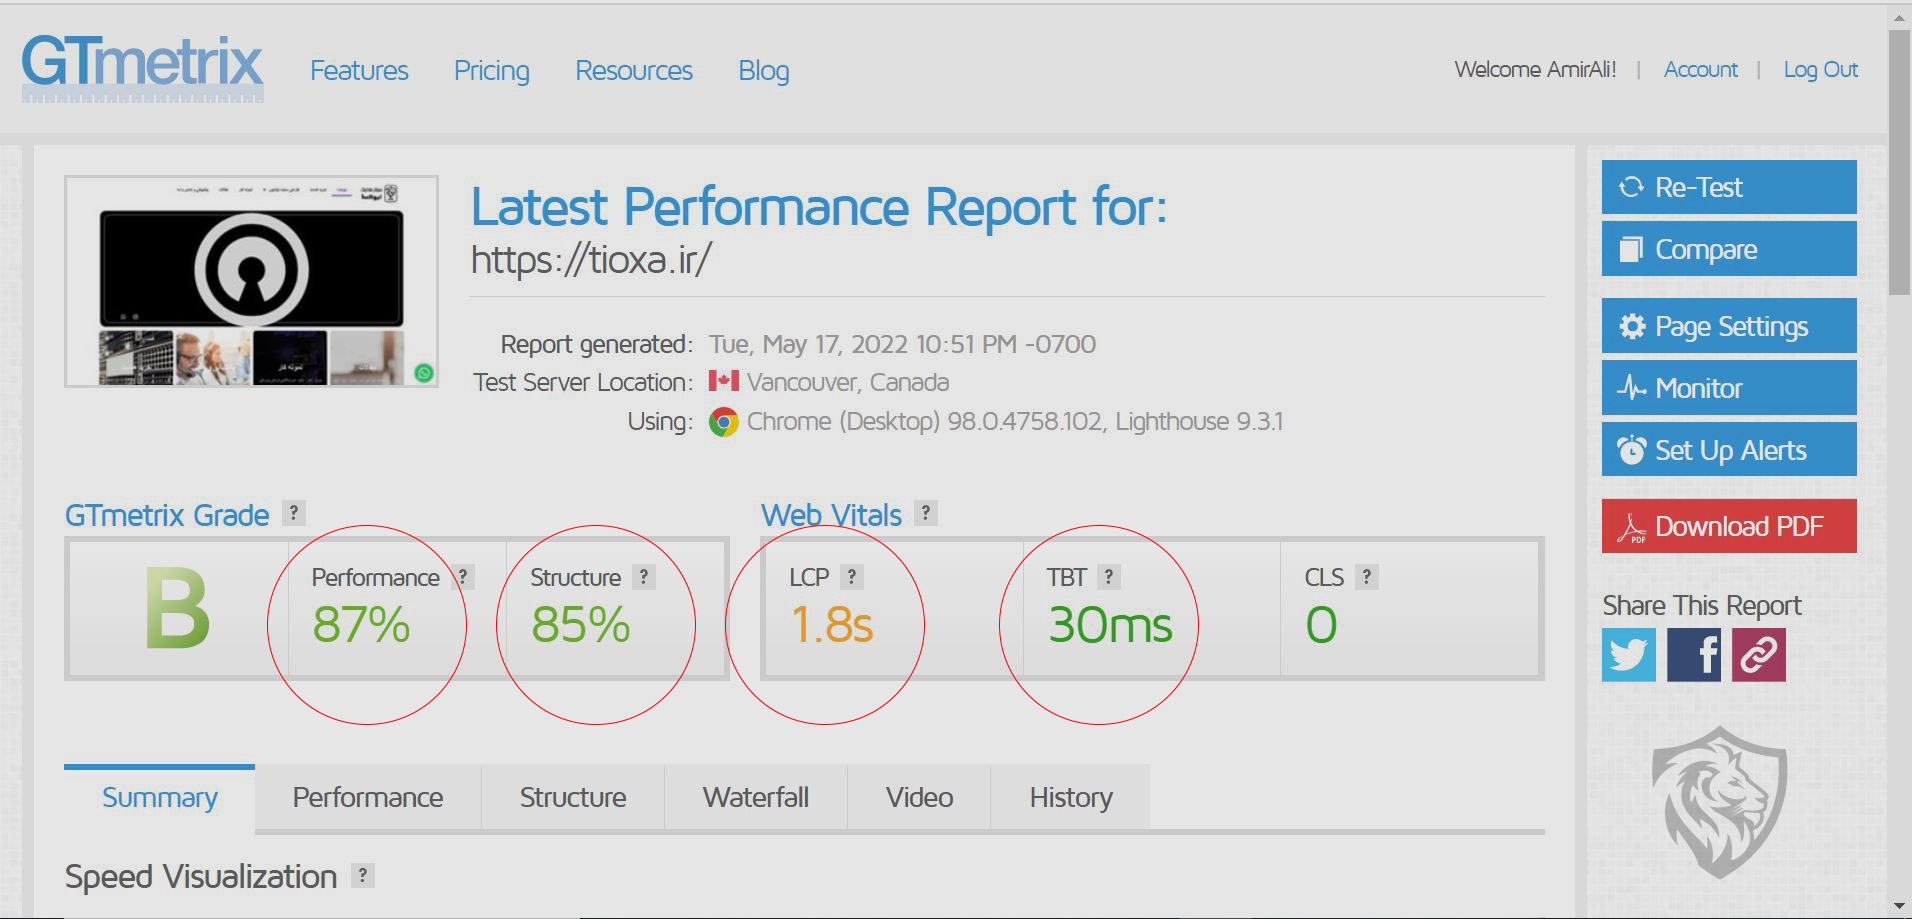Open help for Web Vitals heading
The height and width of the screenshot is (919, 1912).
(926, 513)
